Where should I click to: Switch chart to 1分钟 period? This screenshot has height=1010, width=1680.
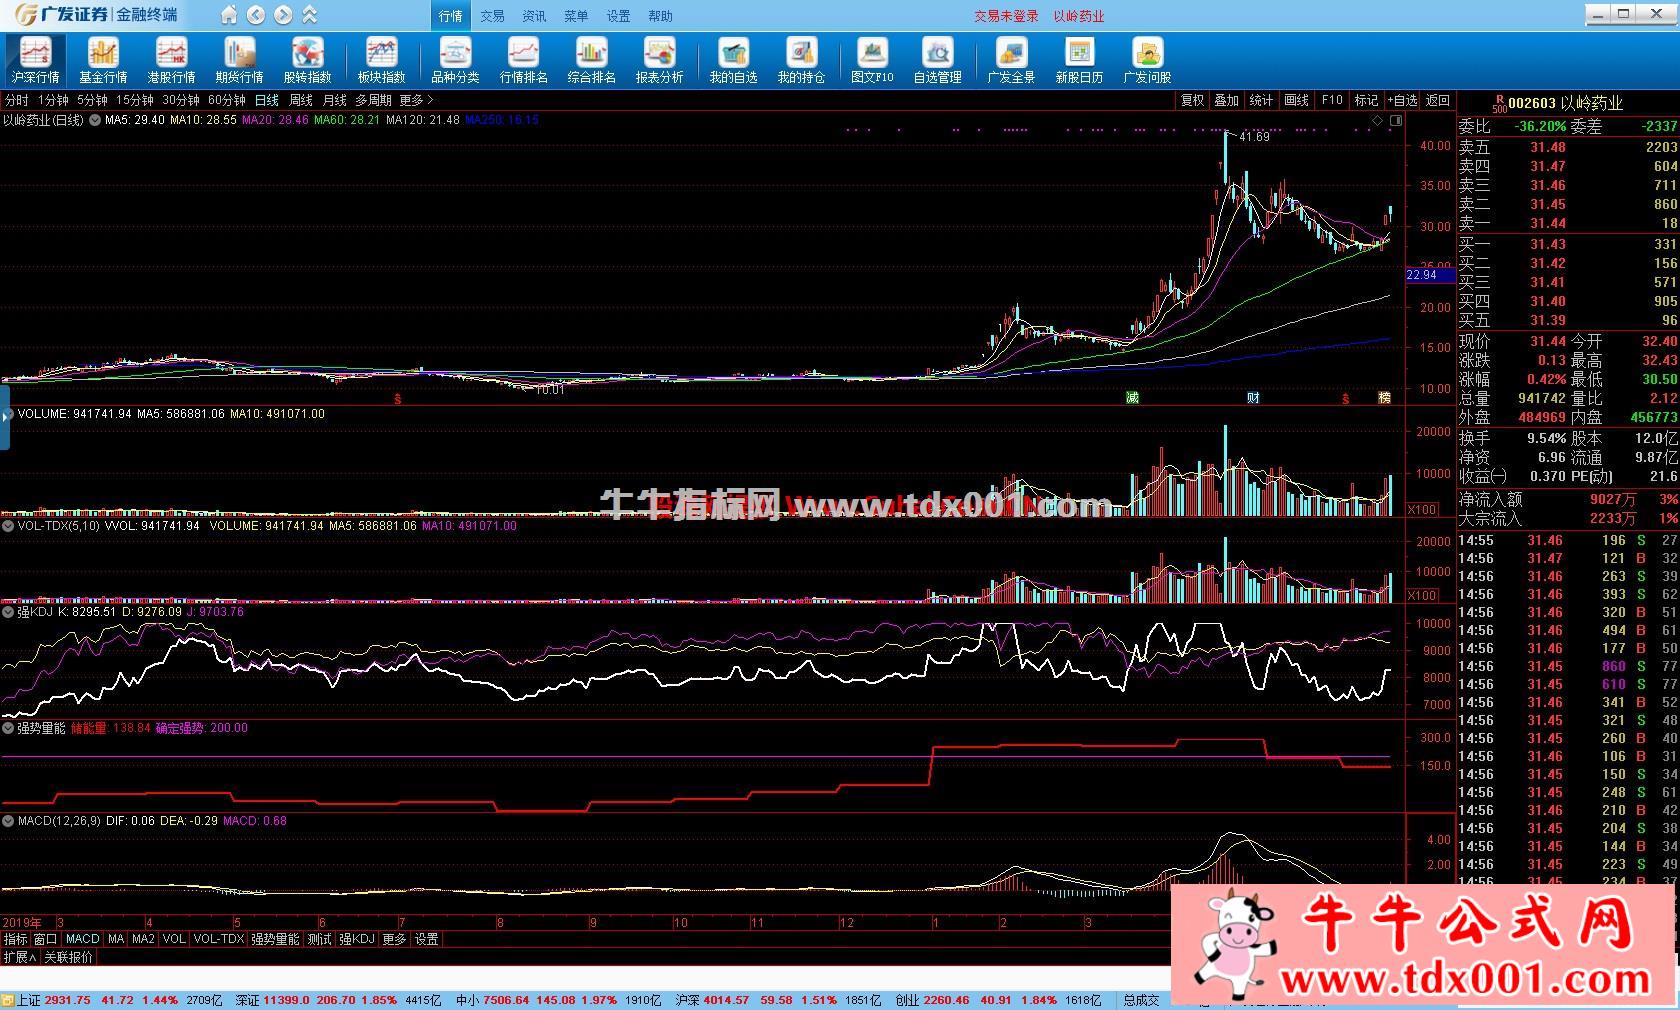click(x=53, y=100)
